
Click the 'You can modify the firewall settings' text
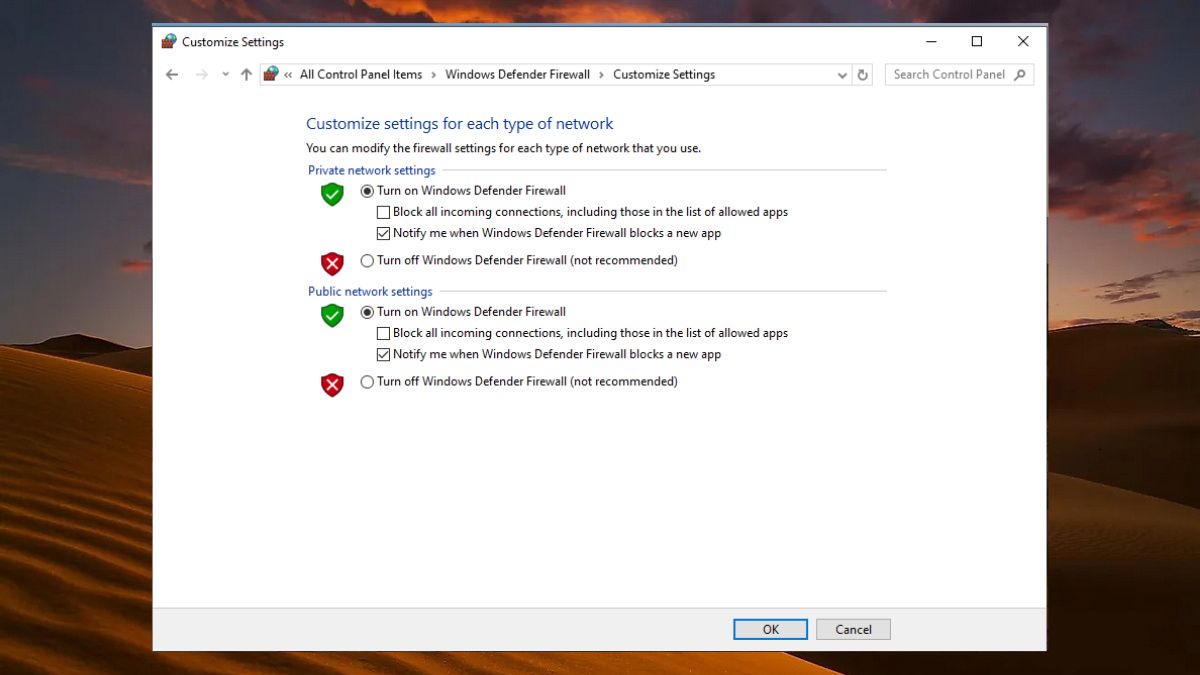click(504, 148)
